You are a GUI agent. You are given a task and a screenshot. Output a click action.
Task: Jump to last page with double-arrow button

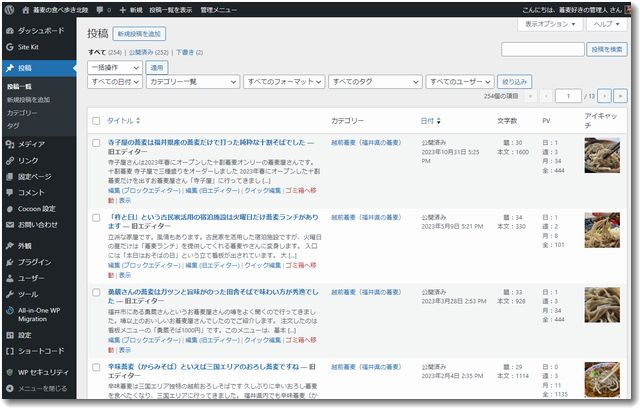click(x=621, y=96)
